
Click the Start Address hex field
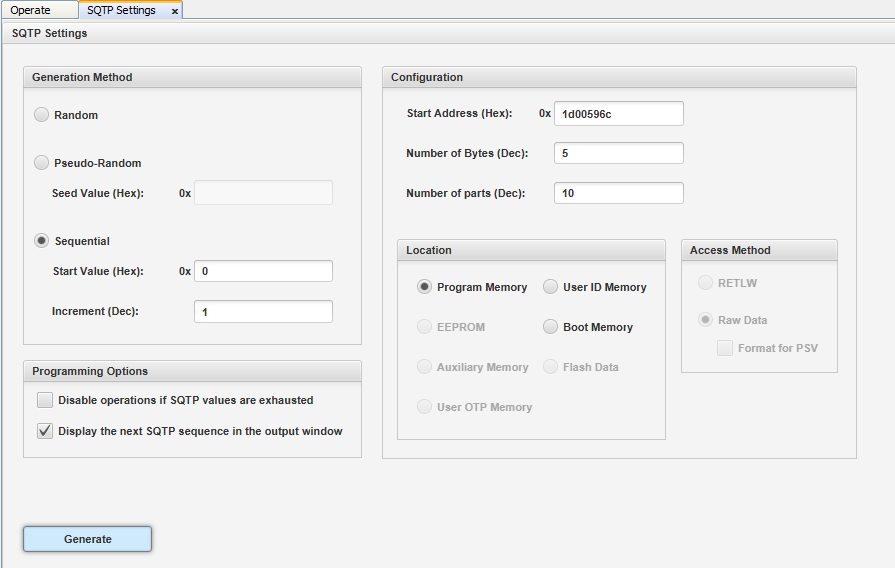coord(618,113)
